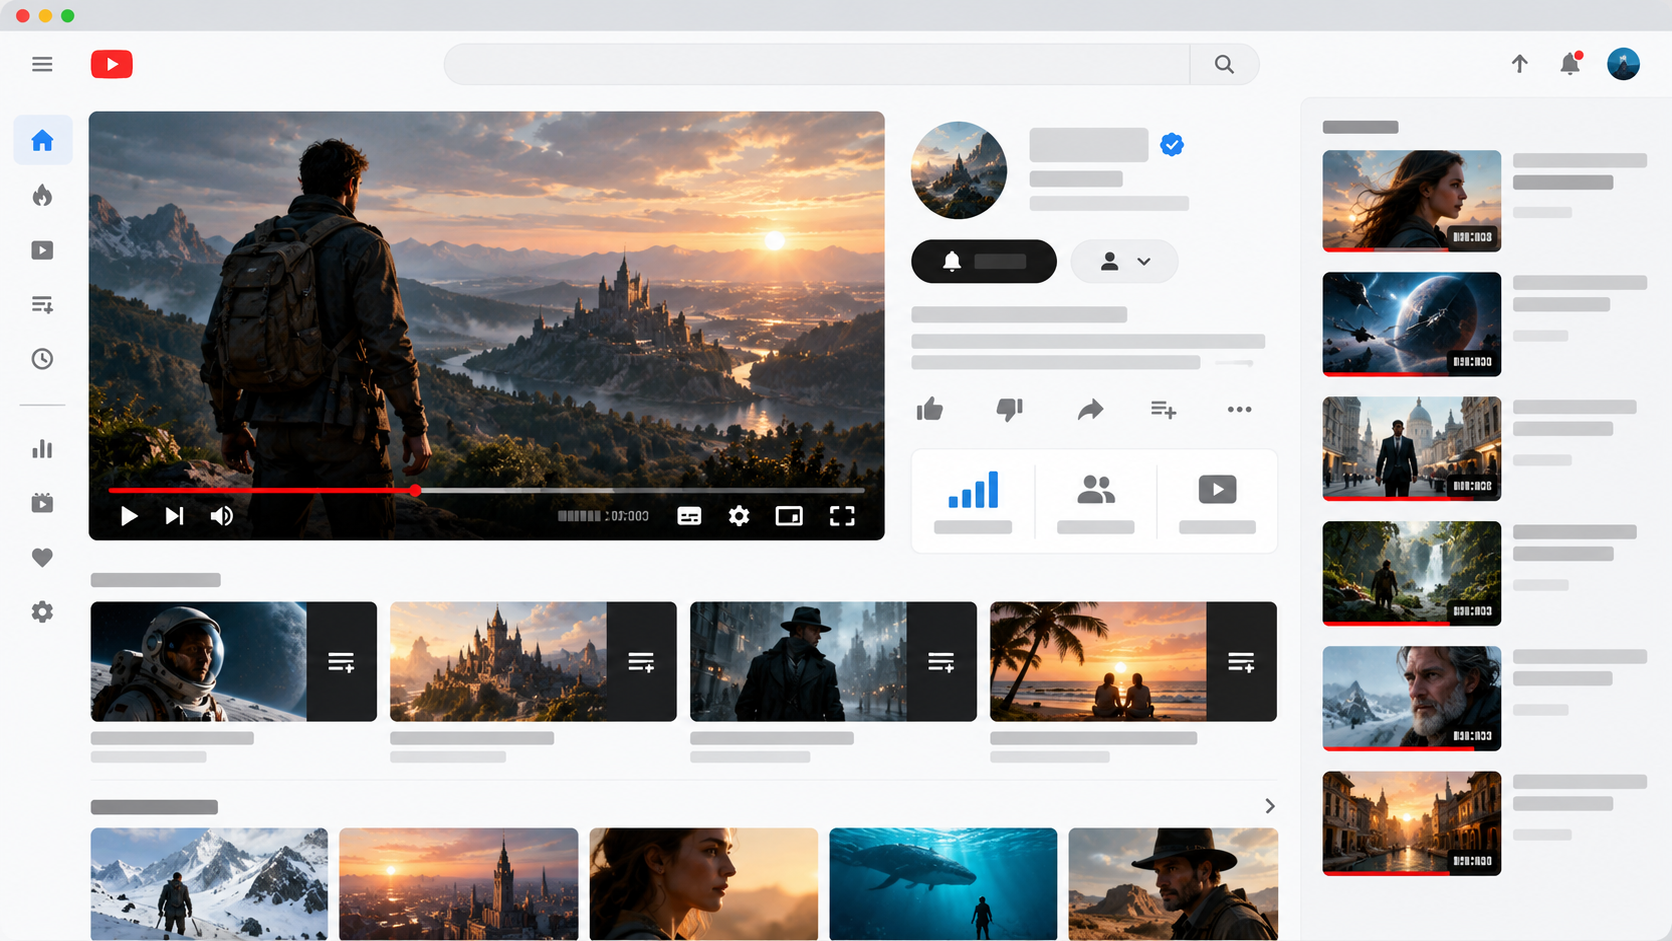Image resolution: width=1672 pixels, height=941 pixels.
Task: Click the search magnifier button
Action: pyautogui.click(x=1224, y=64)
